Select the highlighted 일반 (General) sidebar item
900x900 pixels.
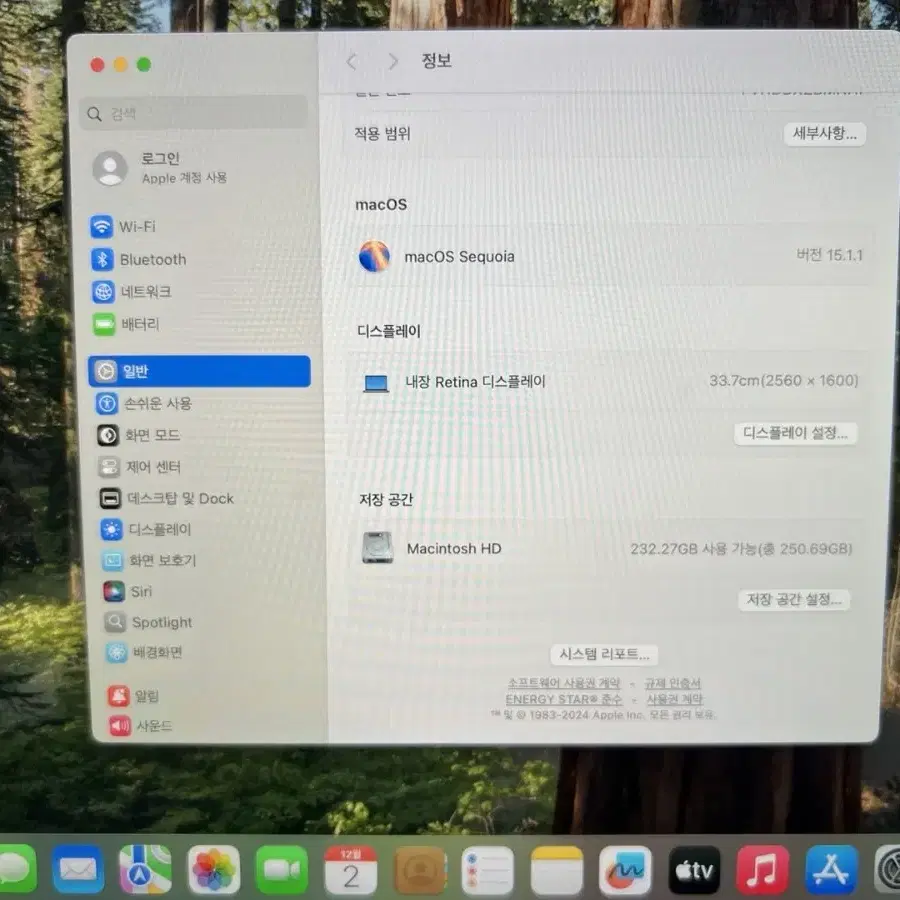pos(199,371)
